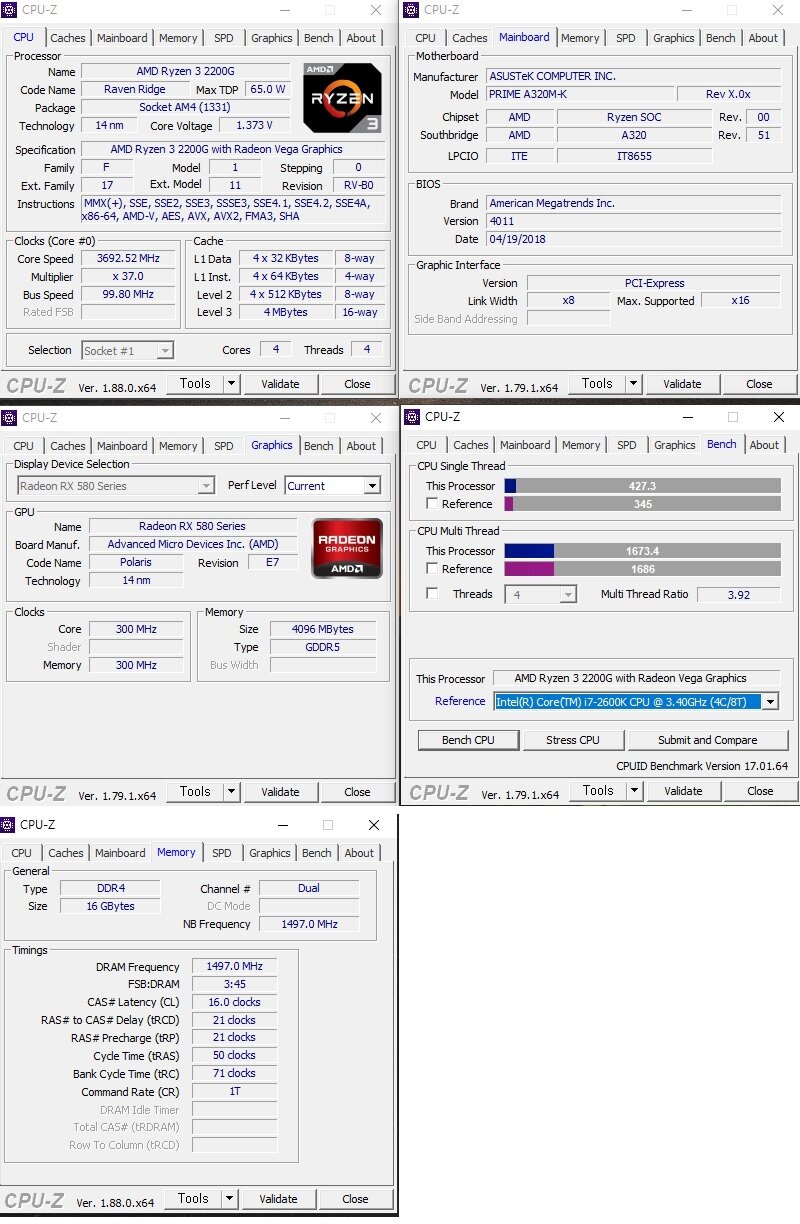Select the Code Name value Polaris
This screenshot has width=800, height=1224.
136,562
